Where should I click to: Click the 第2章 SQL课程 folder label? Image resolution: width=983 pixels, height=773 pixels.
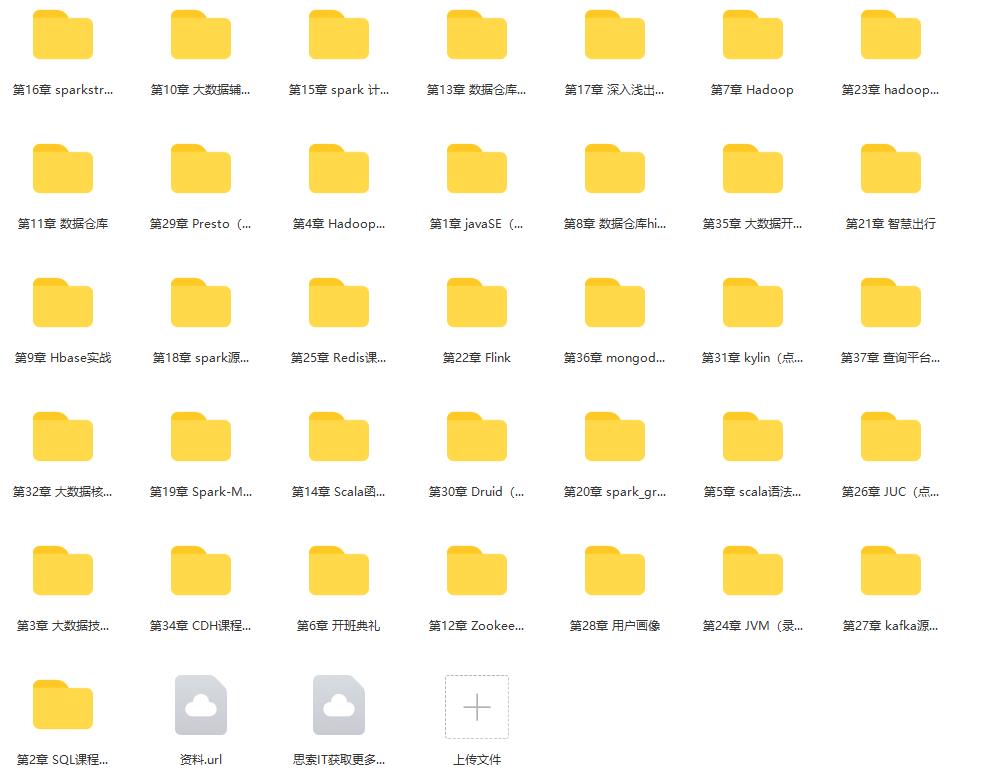click(63, 759)
